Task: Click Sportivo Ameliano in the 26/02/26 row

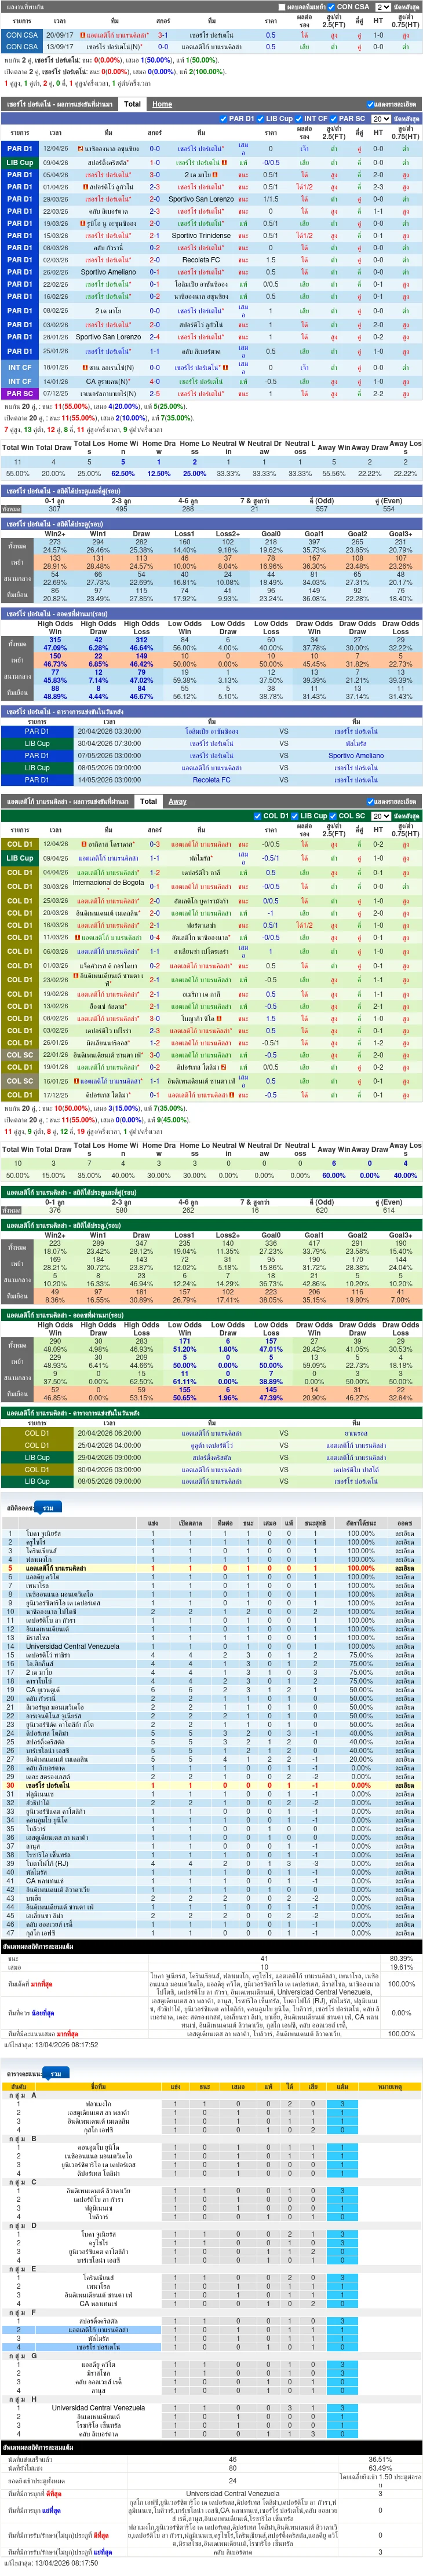Action: [108, 272]
